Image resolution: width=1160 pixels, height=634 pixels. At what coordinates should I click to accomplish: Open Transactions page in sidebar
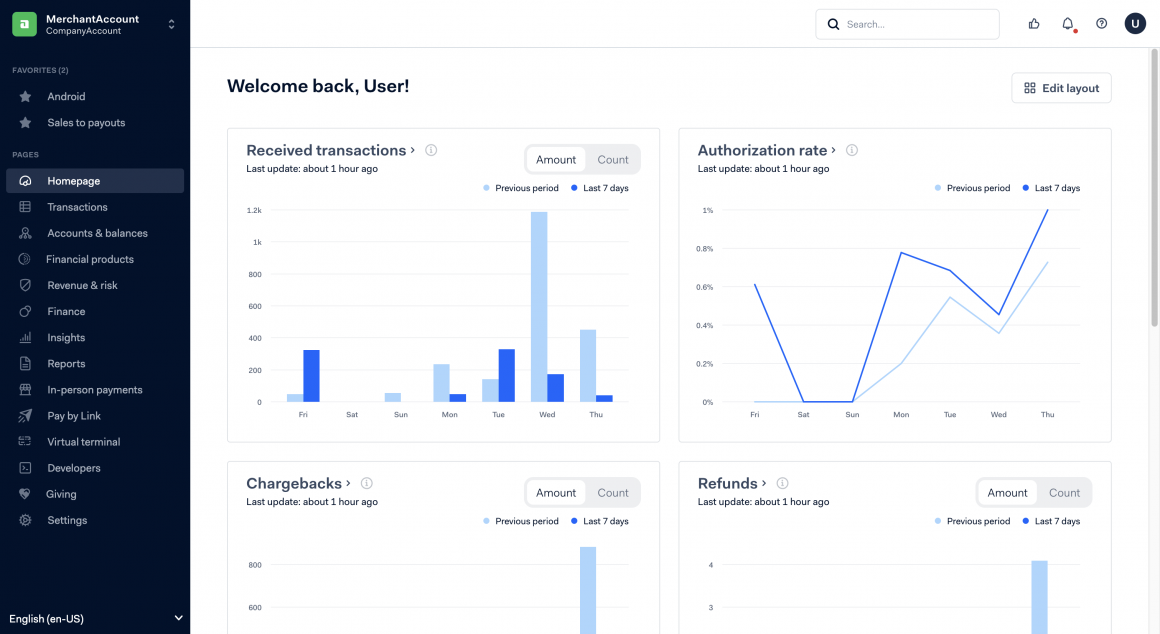click(x=77, y=207)
